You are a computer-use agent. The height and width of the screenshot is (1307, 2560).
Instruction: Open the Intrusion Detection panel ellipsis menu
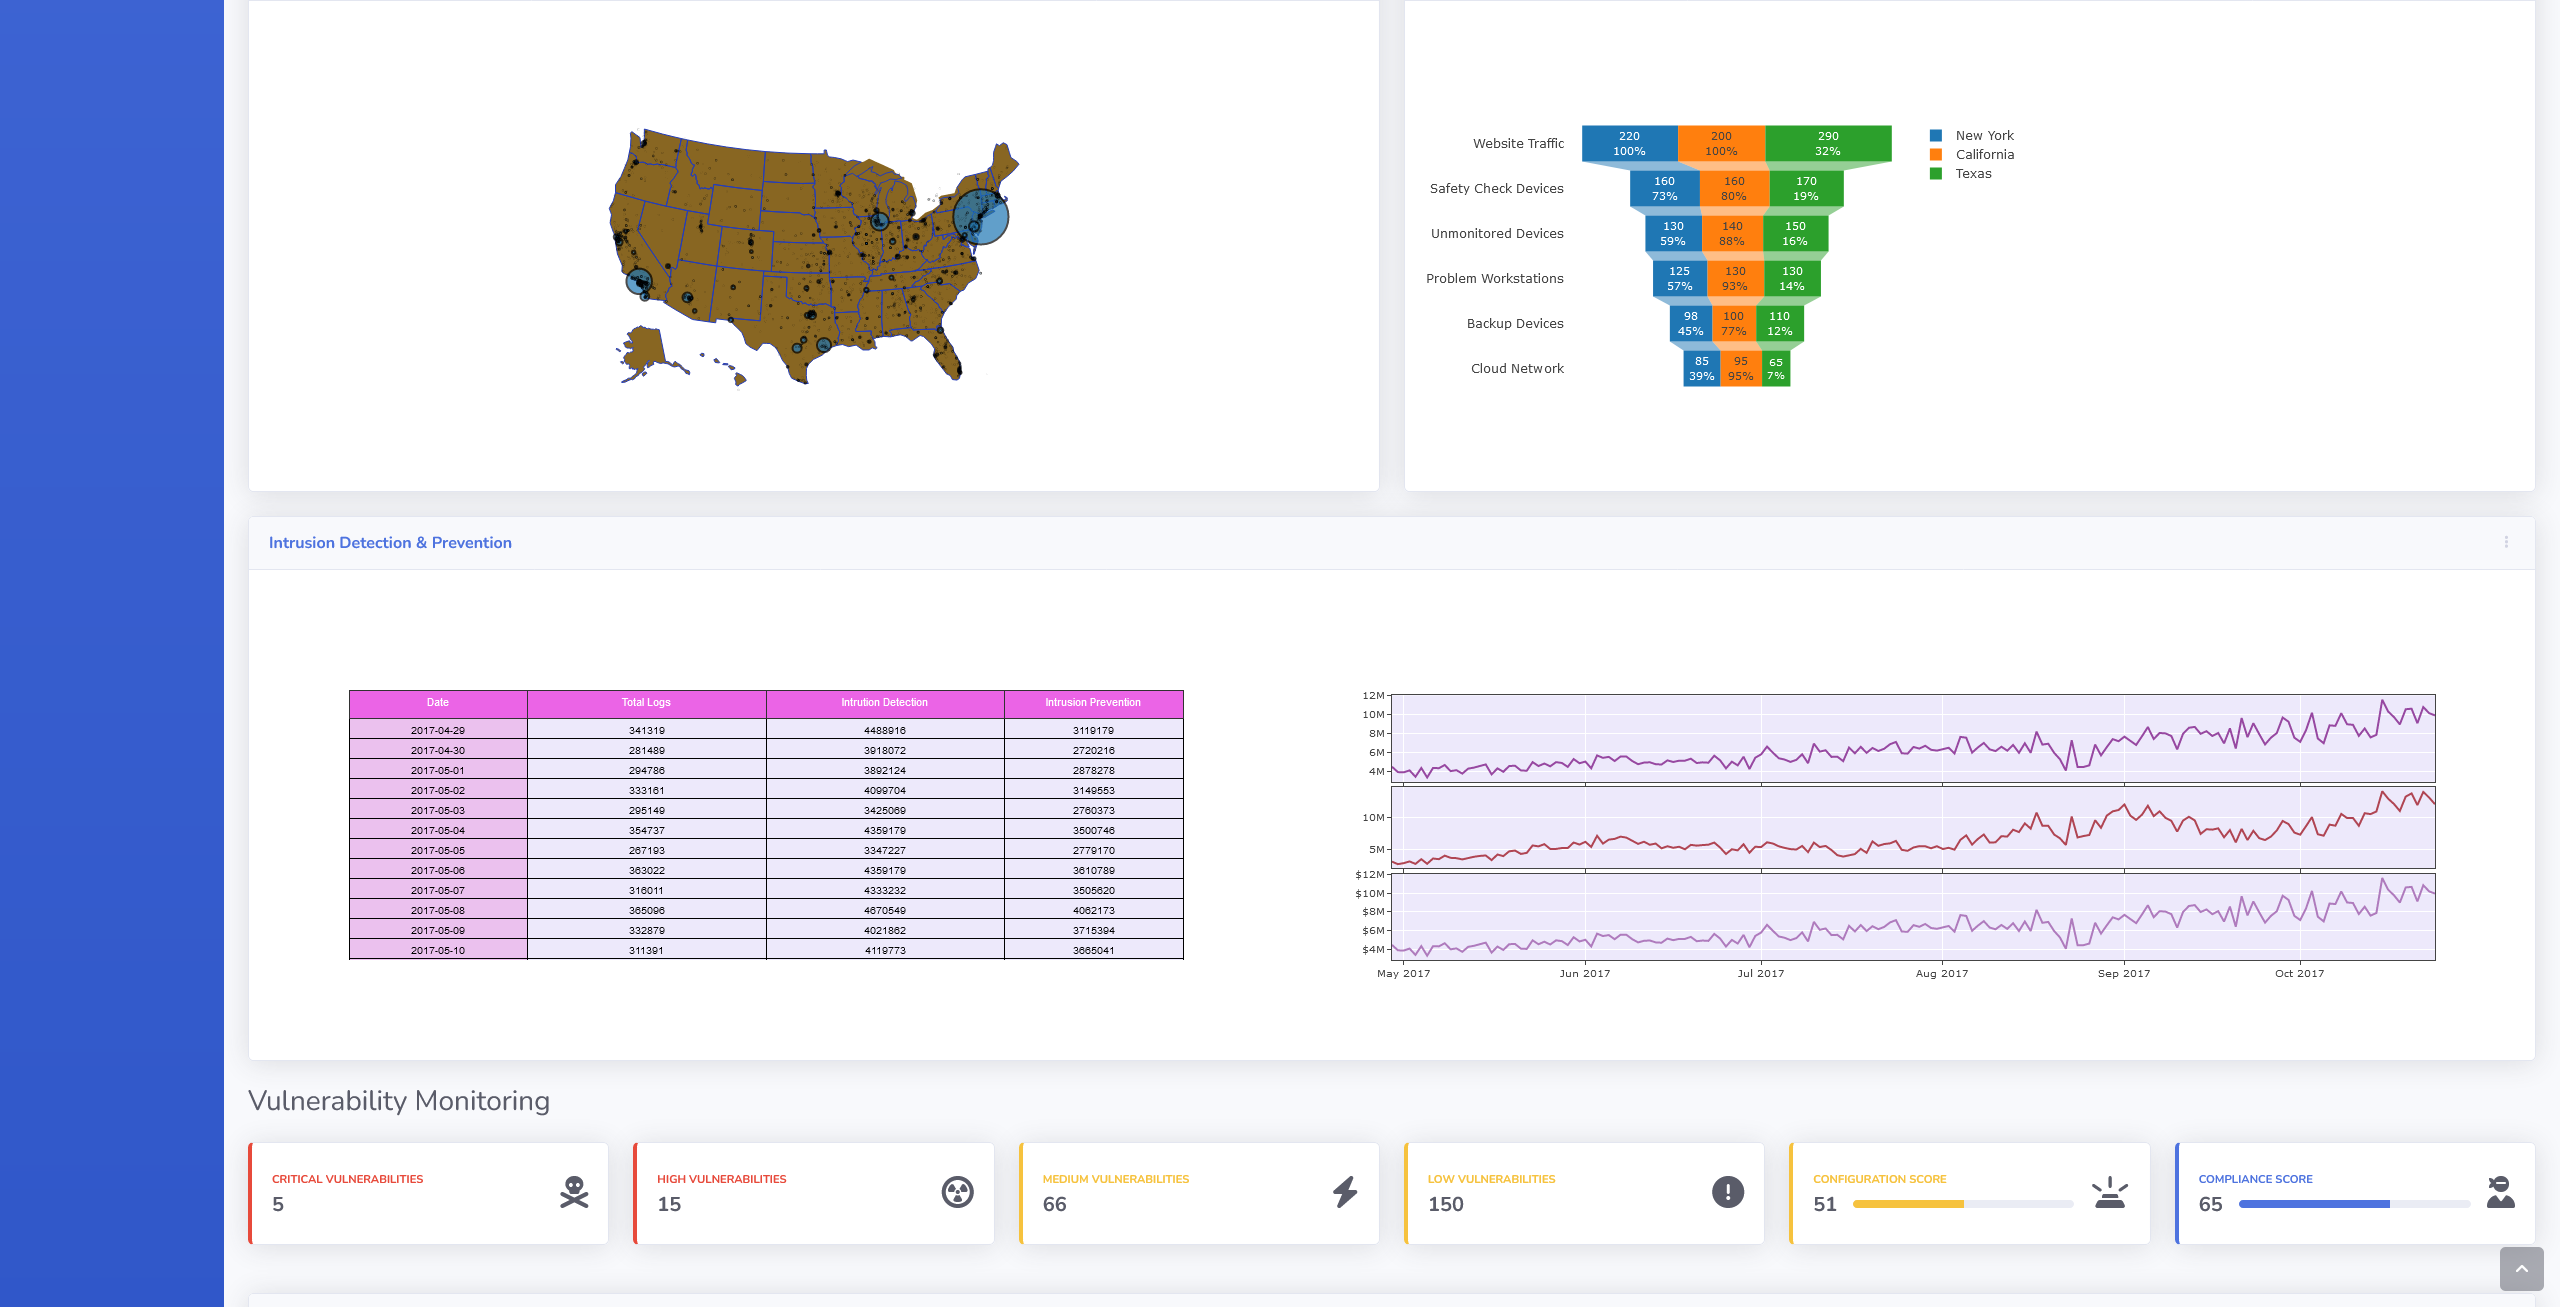2506,542
